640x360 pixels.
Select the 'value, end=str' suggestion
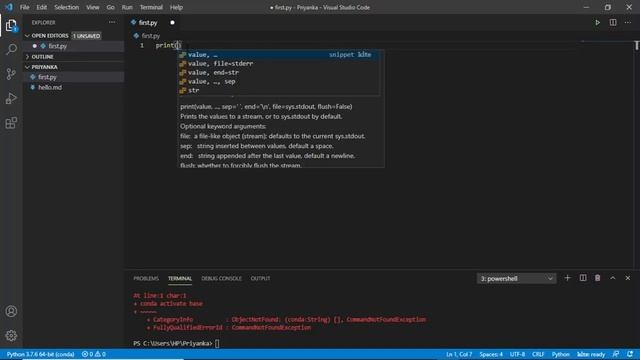[x=279, y=73]
